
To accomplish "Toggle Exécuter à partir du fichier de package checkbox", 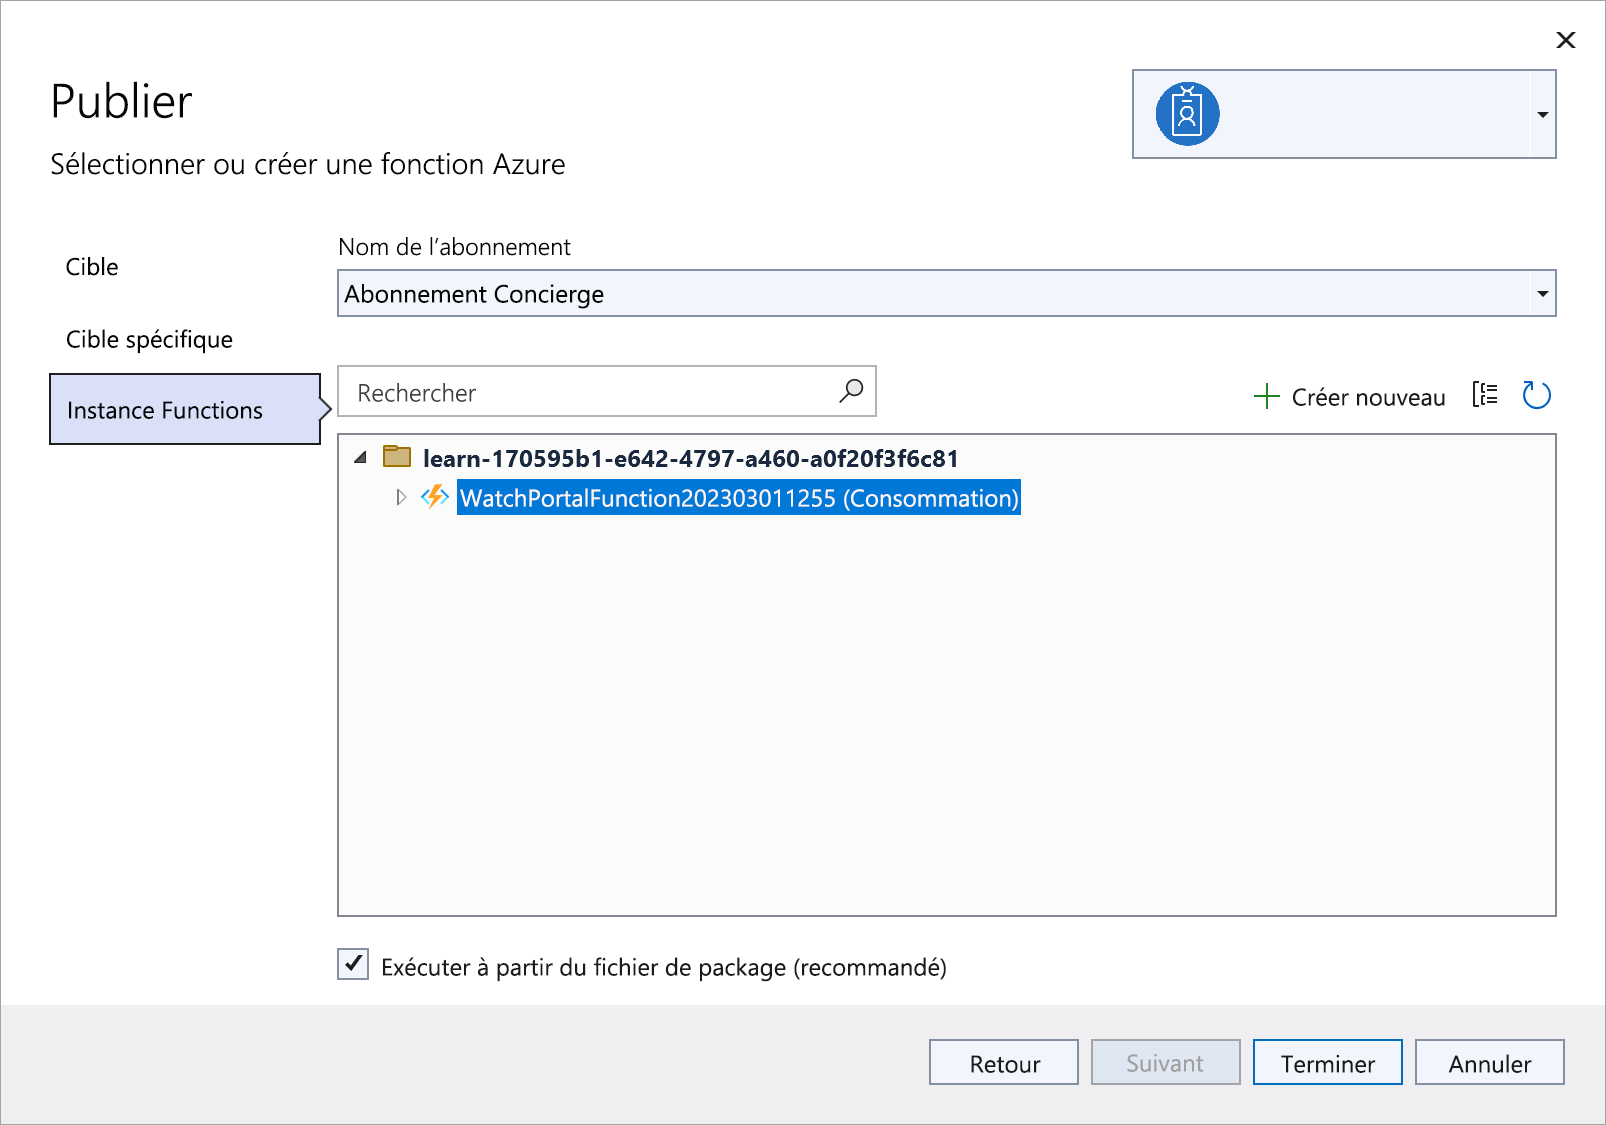I will point(353,965).
